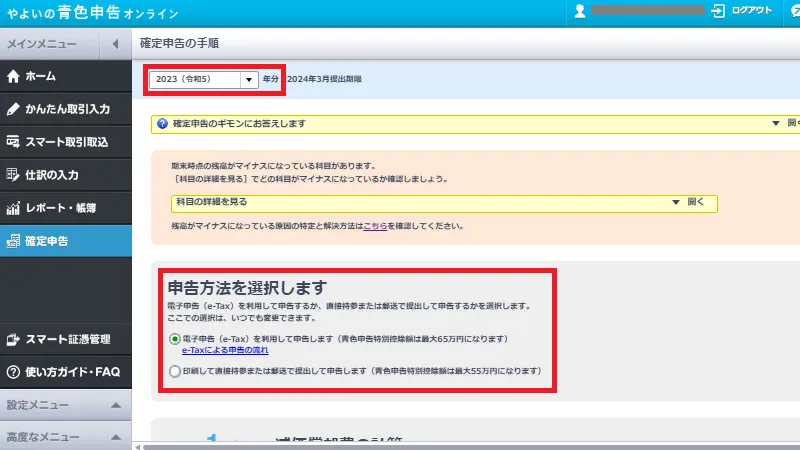
Task: Click the pencil icon for かんたん取引入力
Action: [13, 109]
